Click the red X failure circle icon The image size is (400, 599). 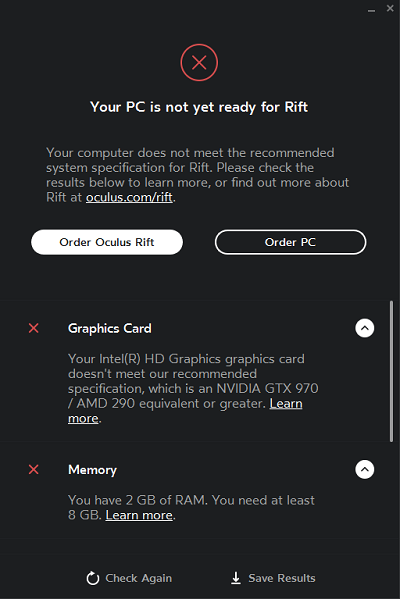199,63
